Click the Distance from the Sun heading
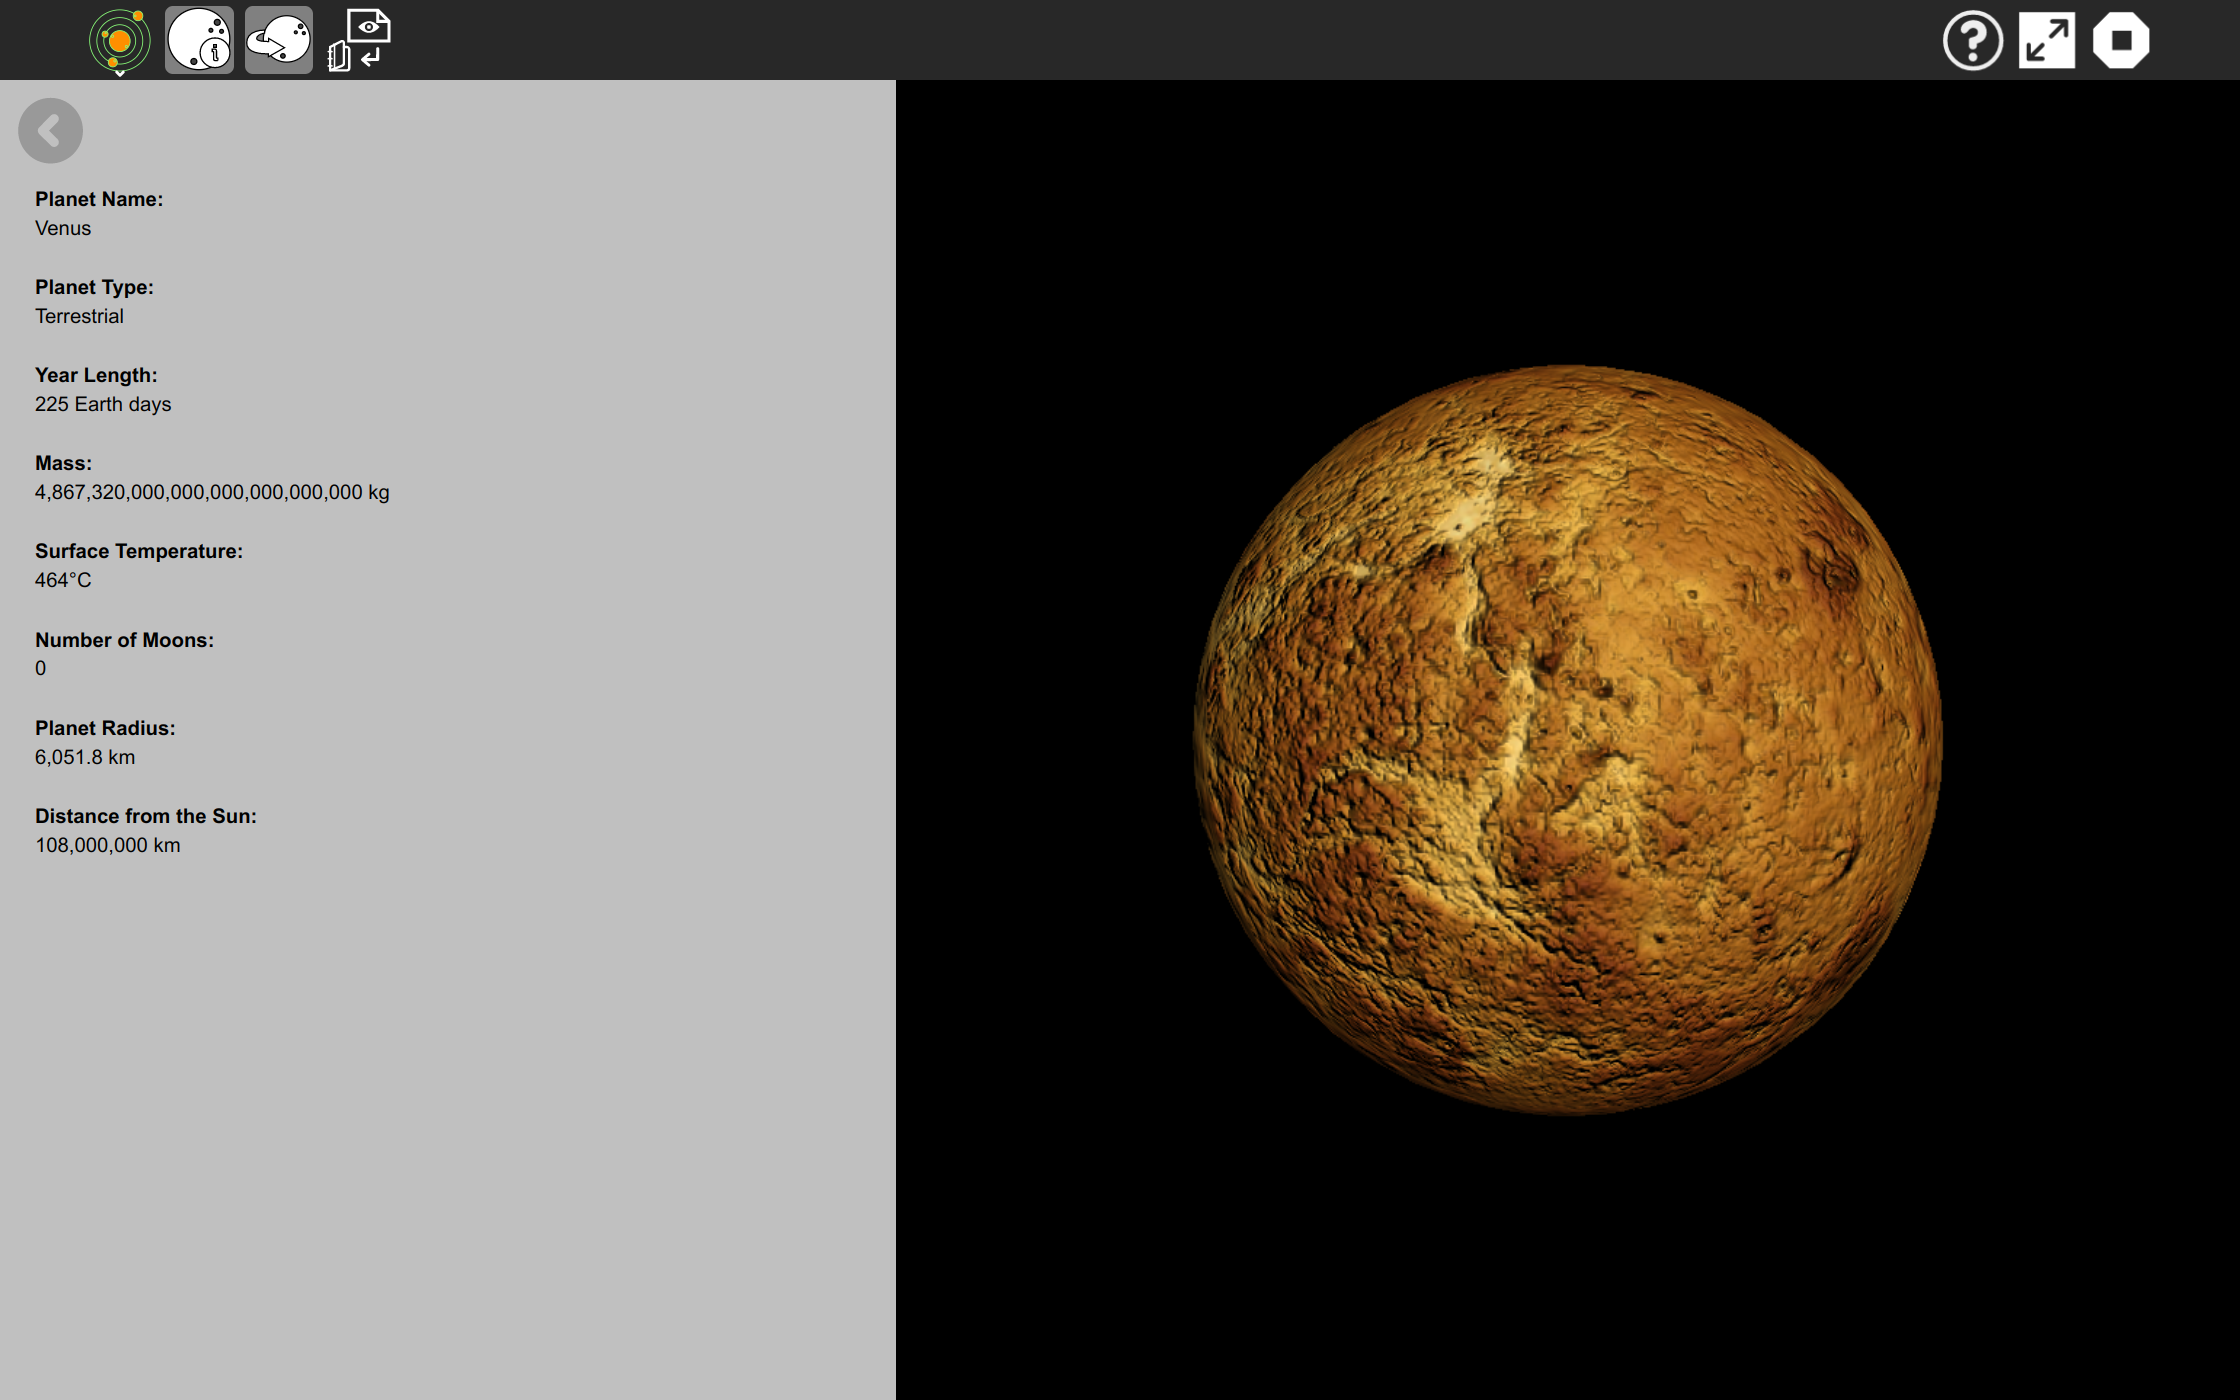The width and height of the screenshot is (2240, 1400). tap(146, 816)
